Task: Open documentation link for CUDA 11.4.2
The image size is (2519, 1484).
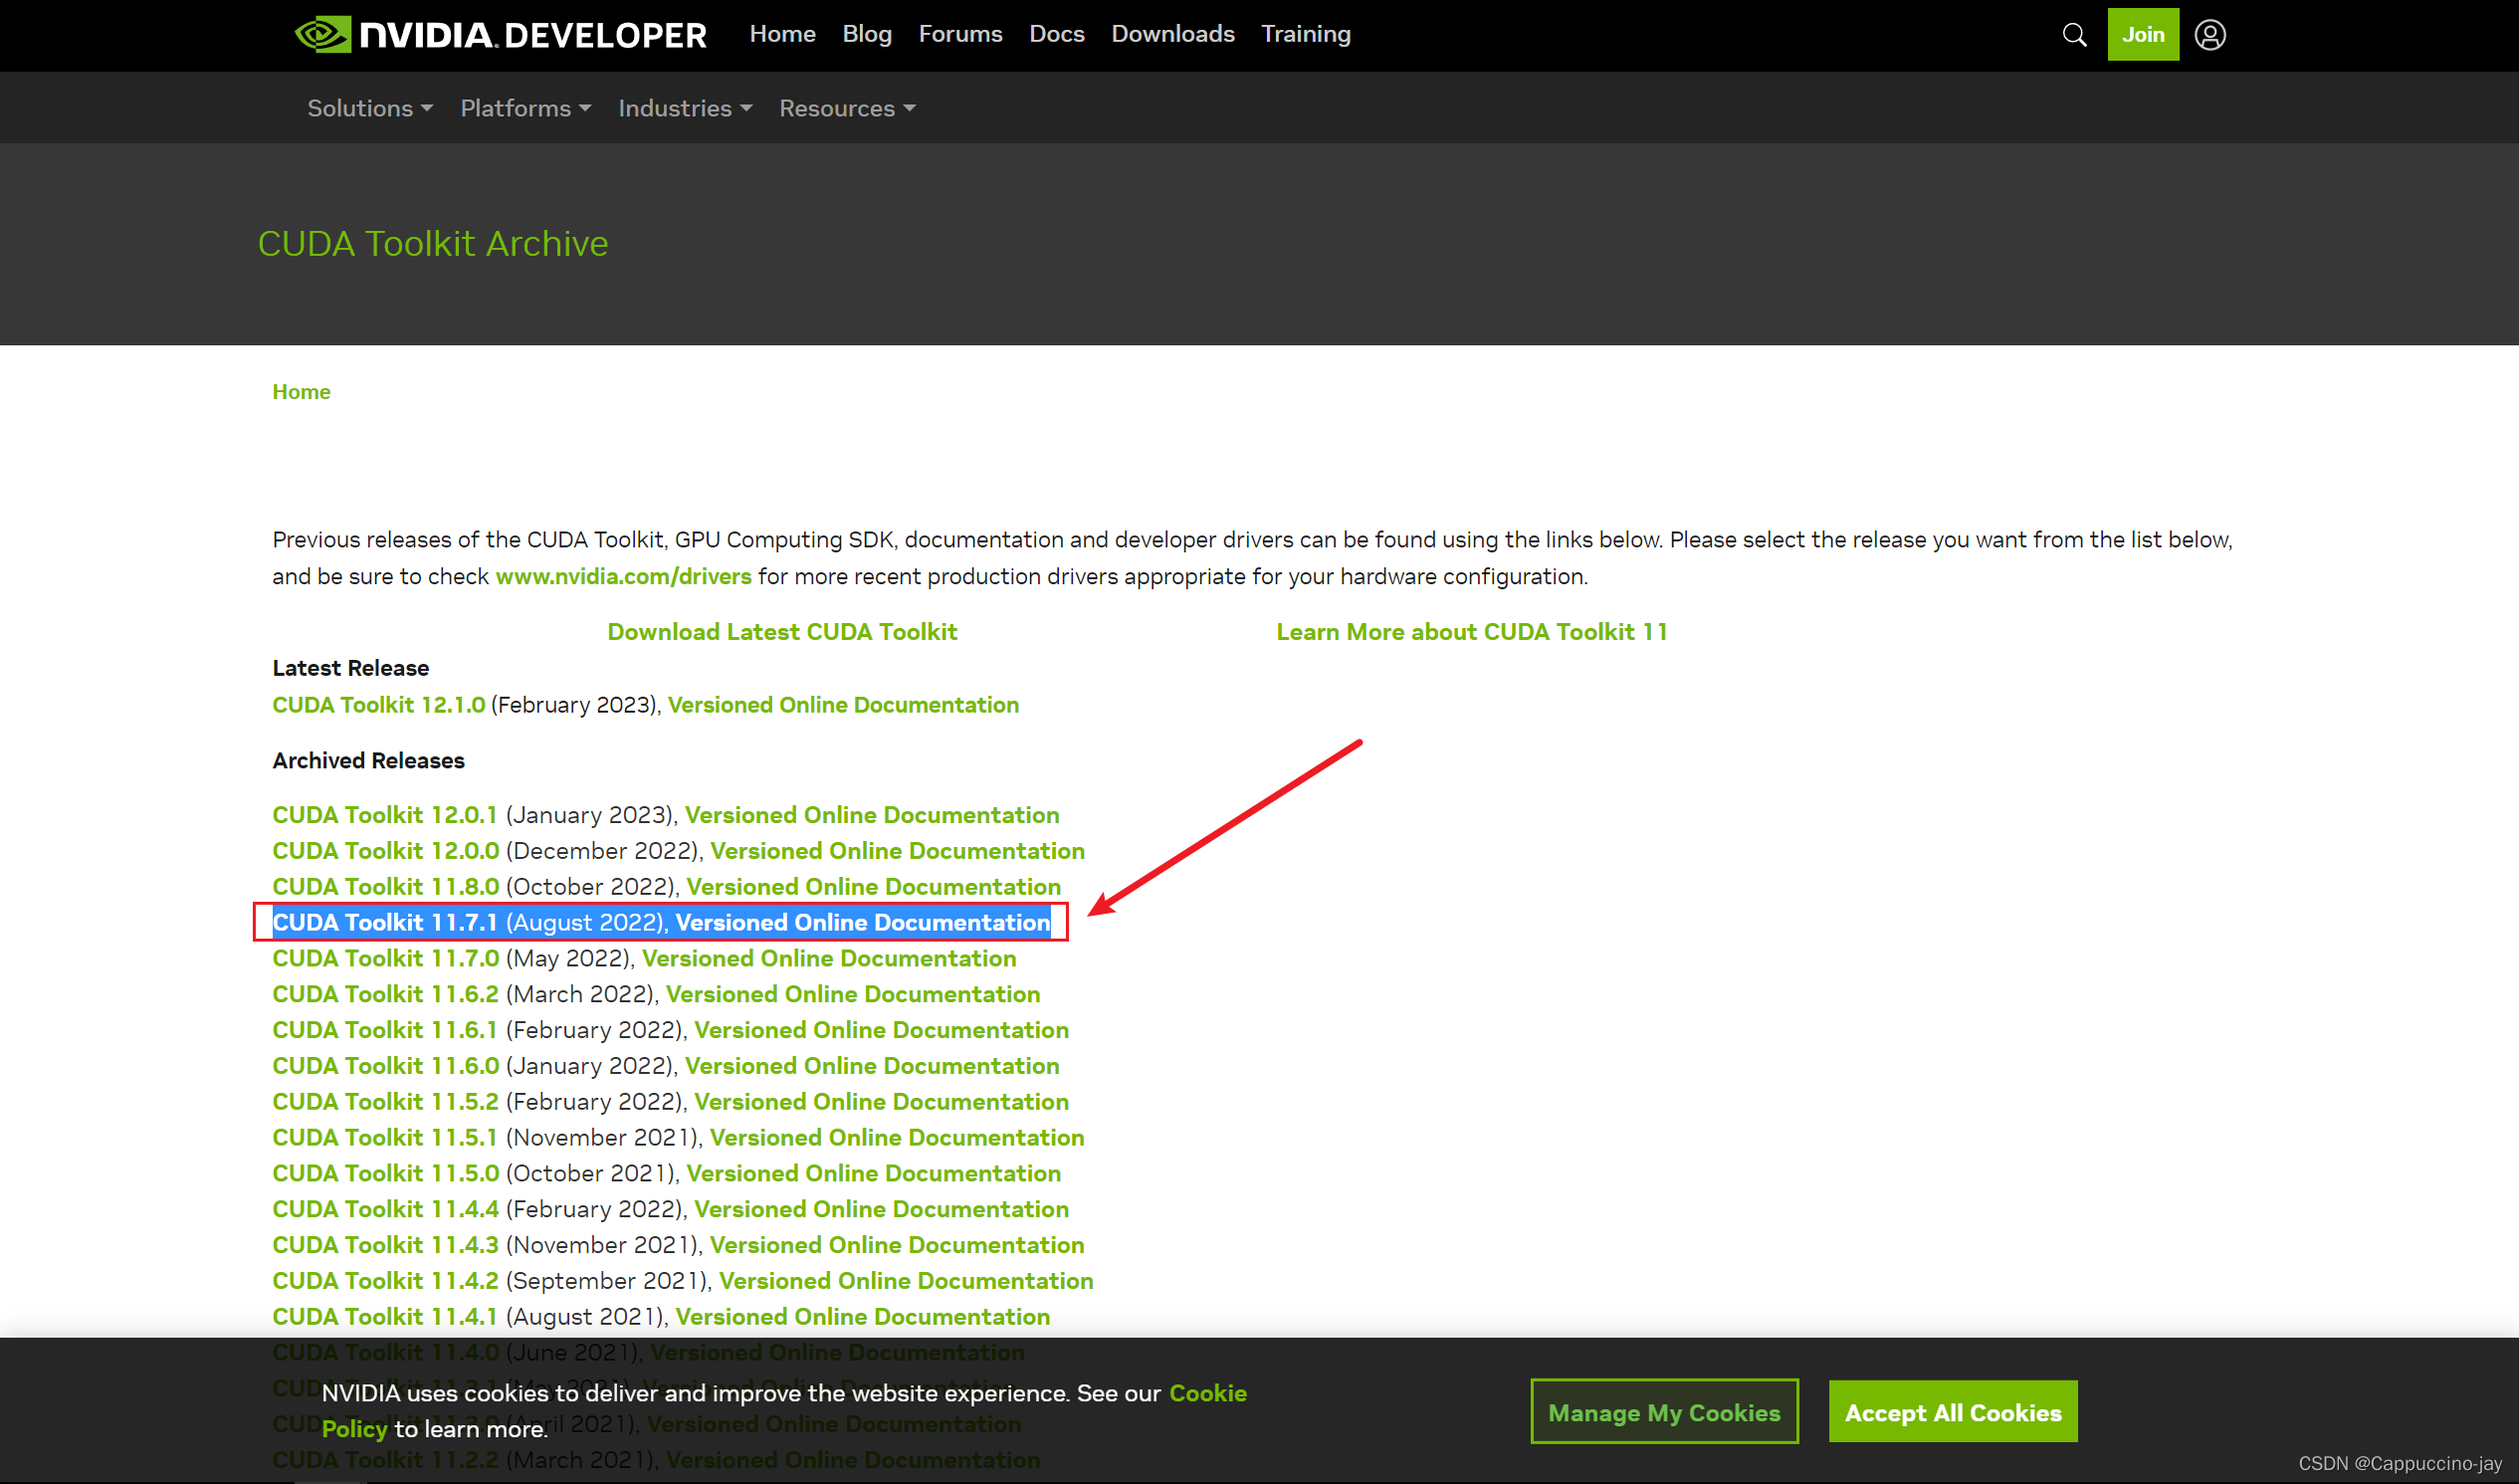Action: 906,1283
